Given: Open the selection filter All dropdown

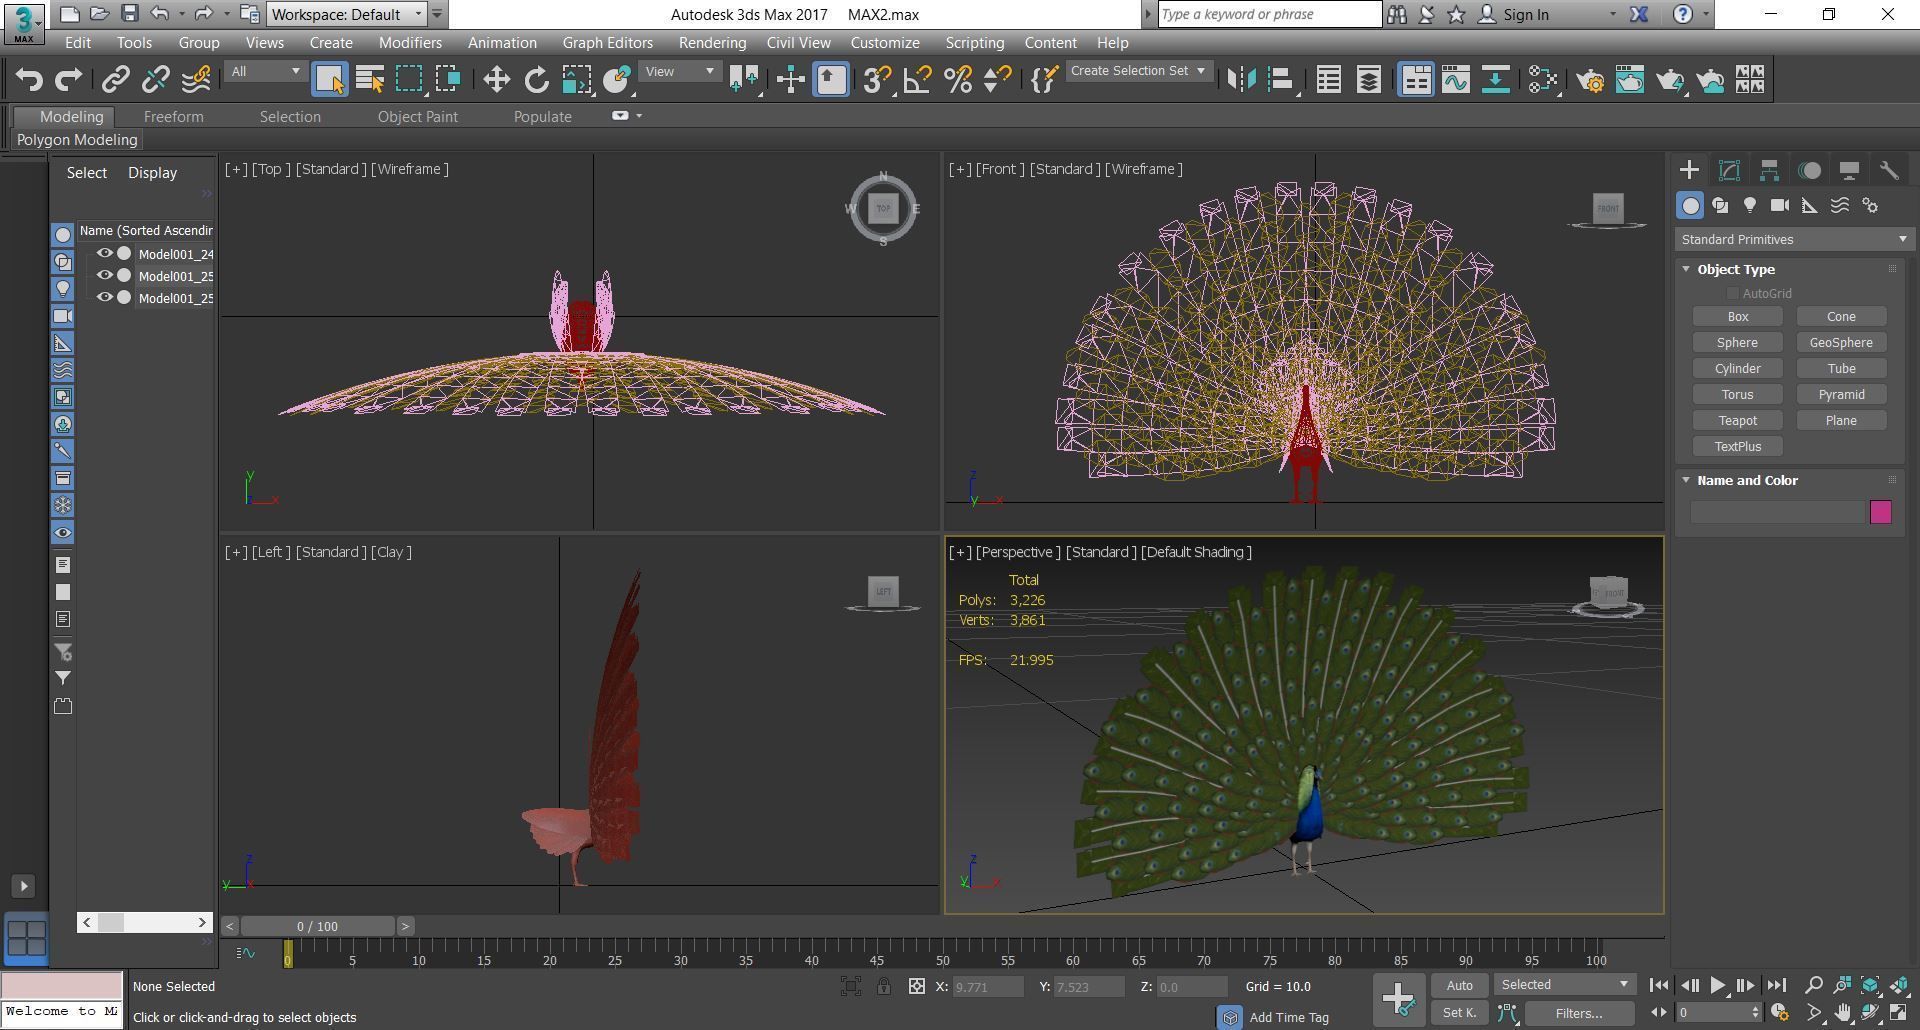Looking at the screenshot, I should pos(265,71).
